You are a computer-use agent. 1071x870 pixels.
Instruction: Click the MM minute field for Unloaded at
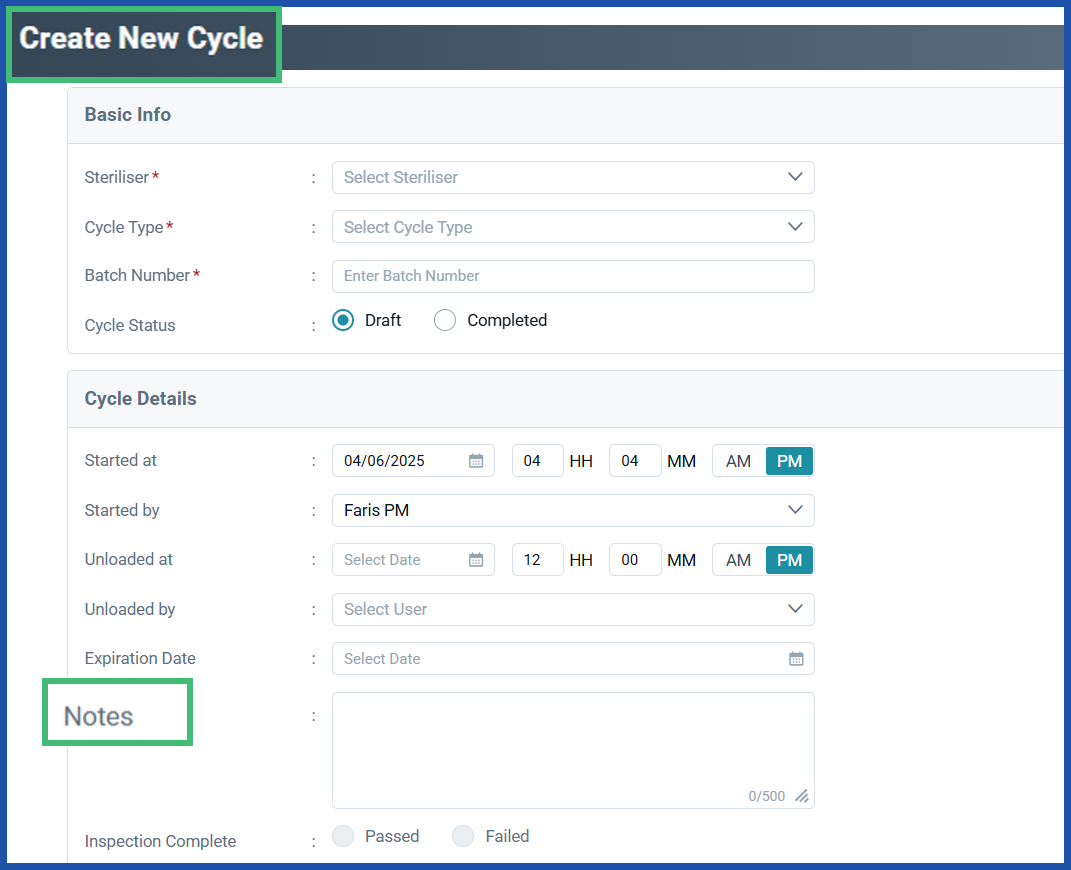[x=634, y=559]
